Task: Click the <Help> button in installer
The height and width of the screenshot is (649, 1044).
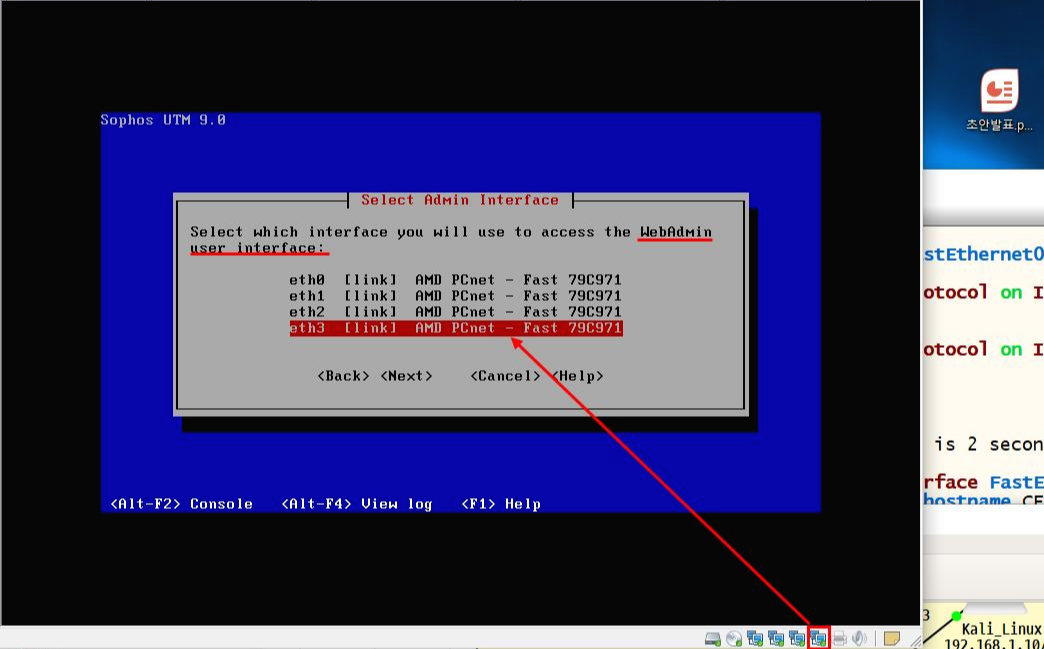Action: click(x=577, y=376)
